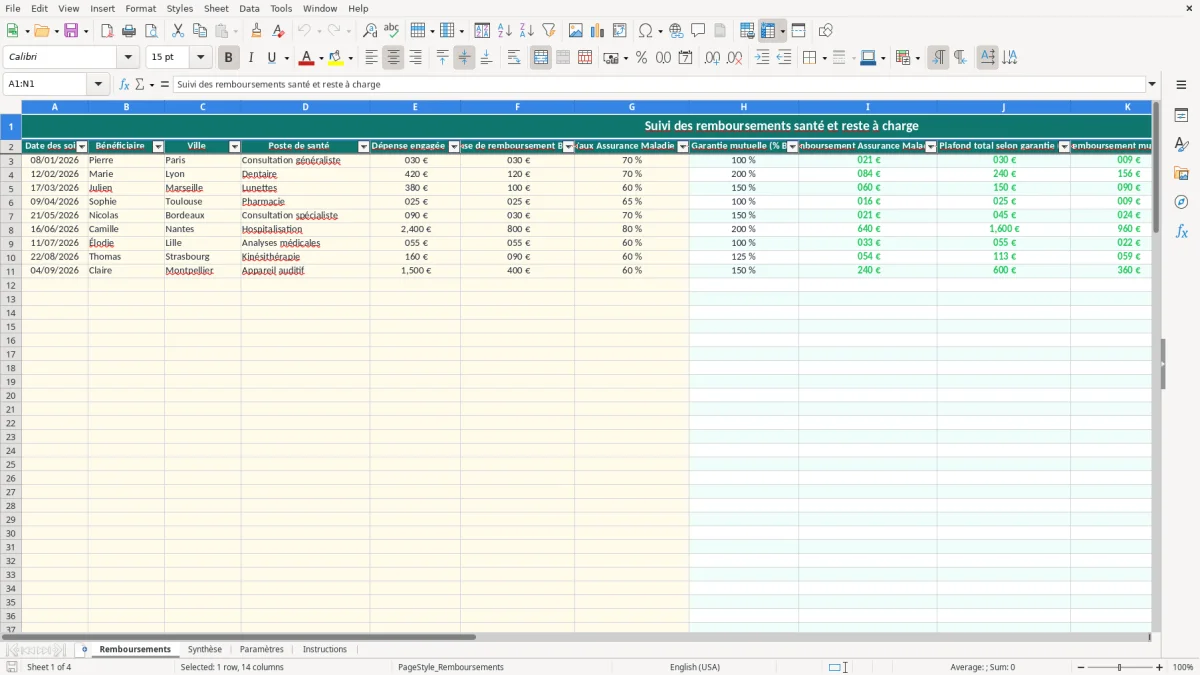Image resolution: width=1200 pixels, height=675 pixels.
Task: Toggle Merge and Center Cells
Action: [541, 58]
